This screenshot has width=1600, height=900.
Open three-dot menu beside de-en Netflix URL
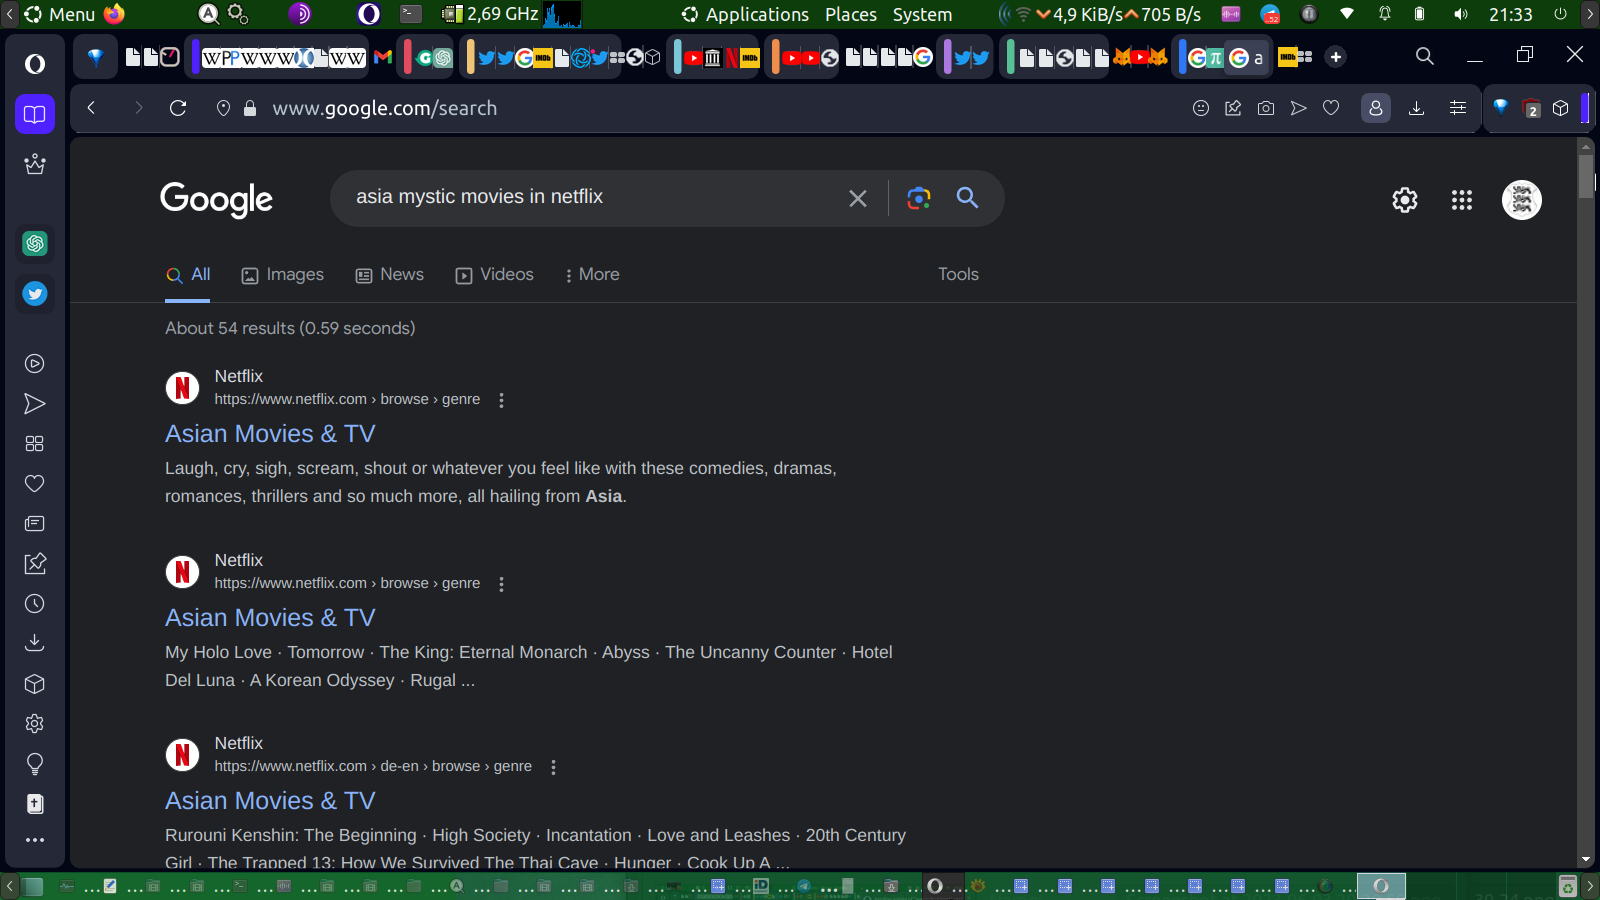554,767
